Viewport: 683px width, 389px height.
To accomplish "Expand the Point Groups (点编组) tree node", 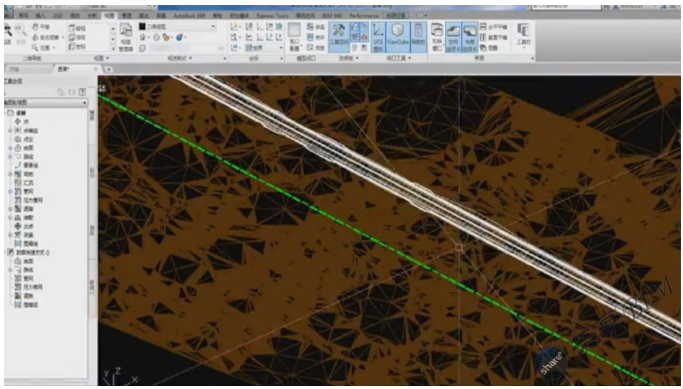I will [x=10, y=130].
